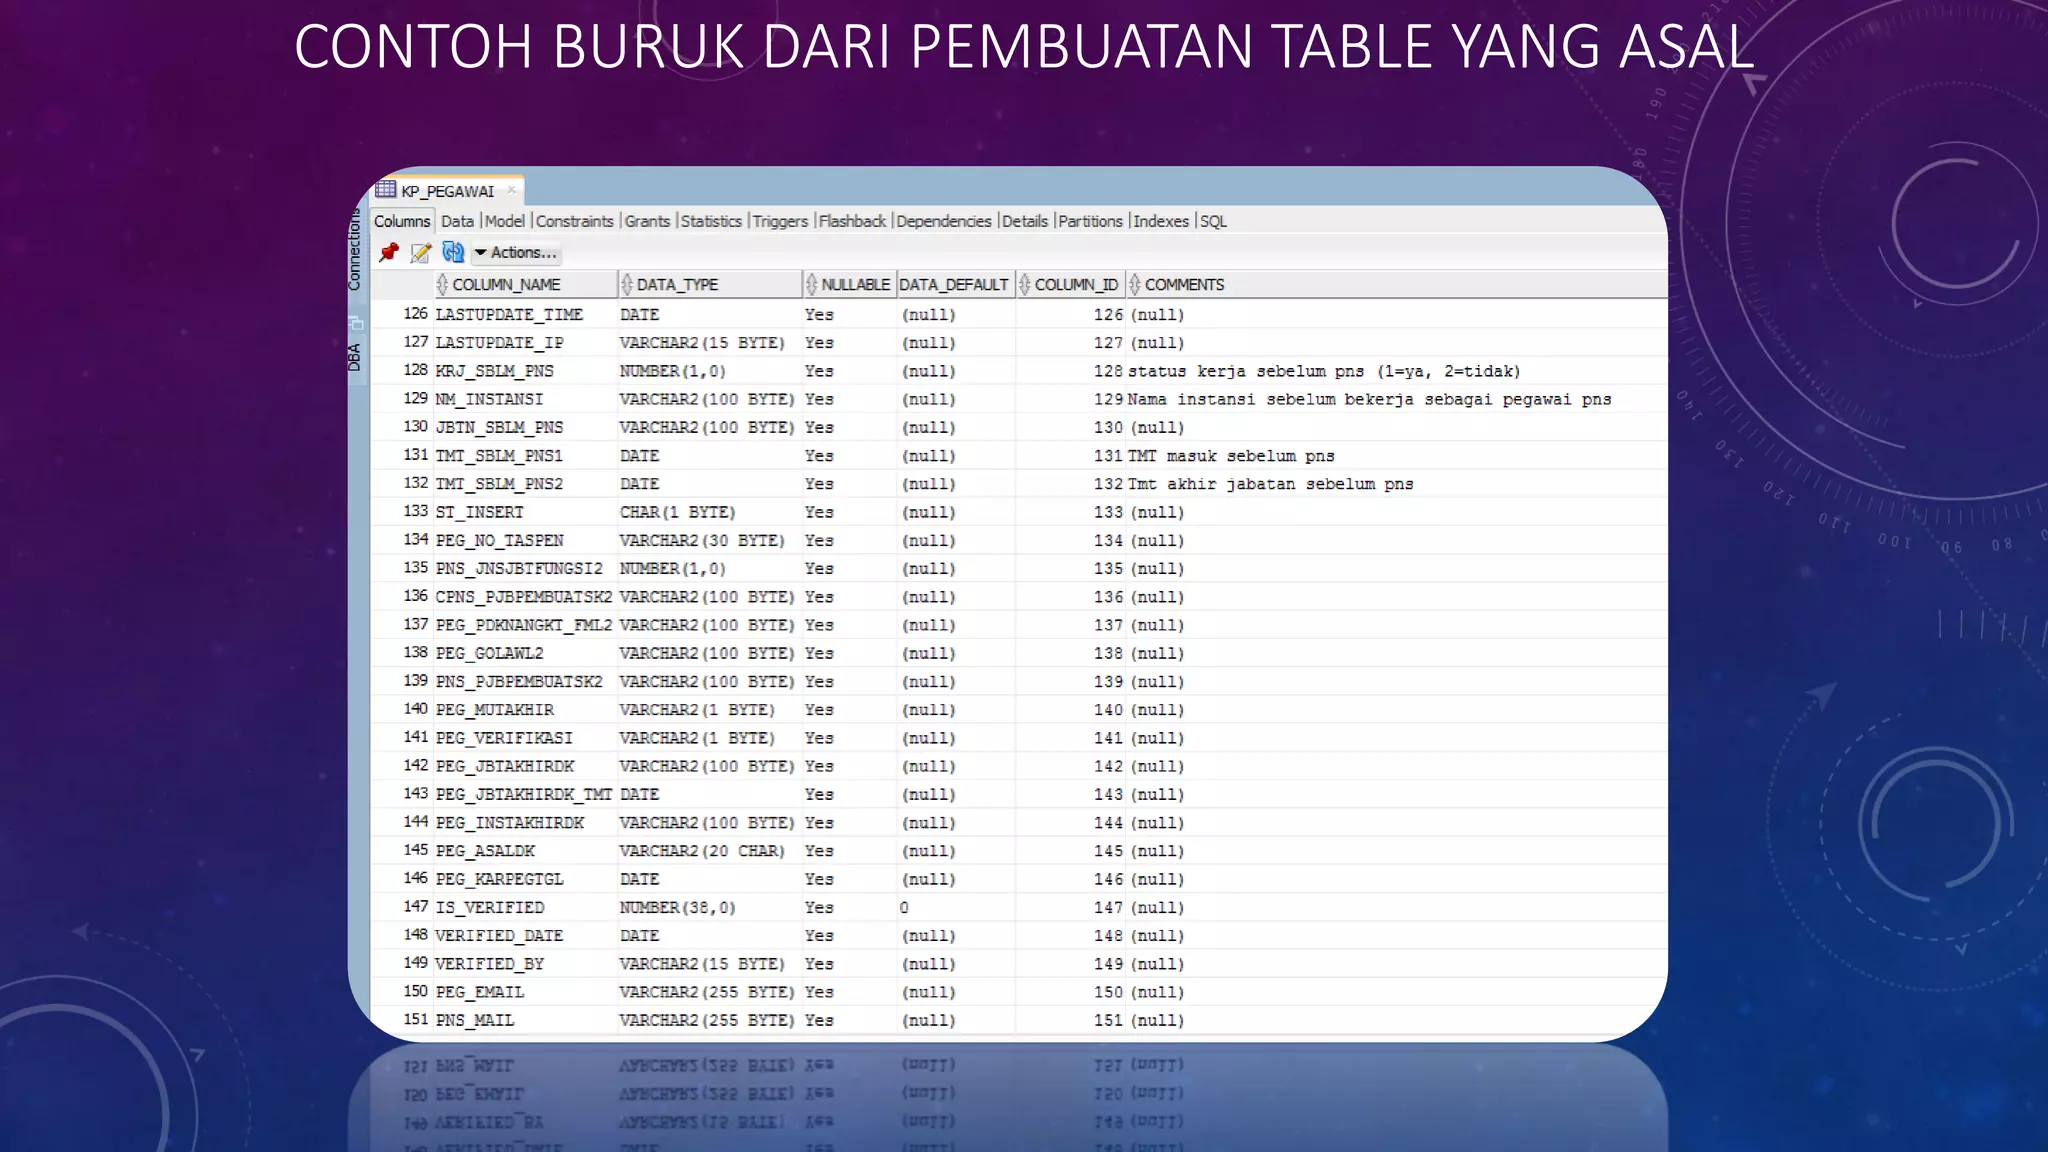Select the KP_PEGAWAI document tab
2048x1152 pixels.
pyautogui.click(x=448, y=191)
